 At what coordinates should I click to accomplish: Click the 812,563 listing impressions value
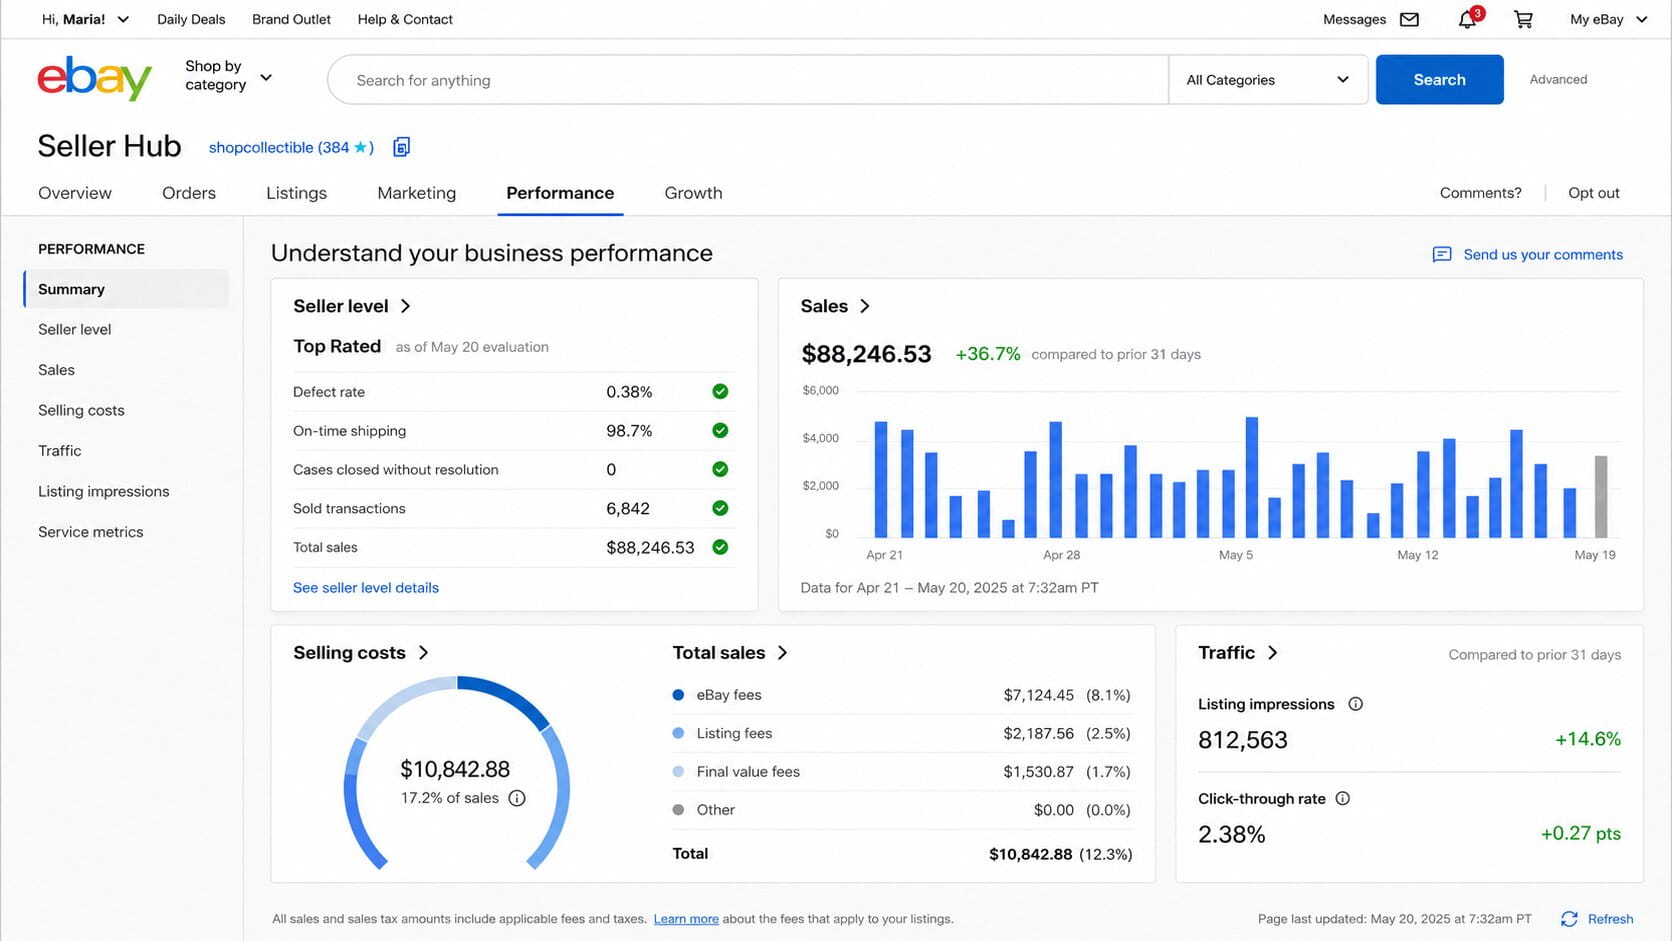(x=1243, y=740)
